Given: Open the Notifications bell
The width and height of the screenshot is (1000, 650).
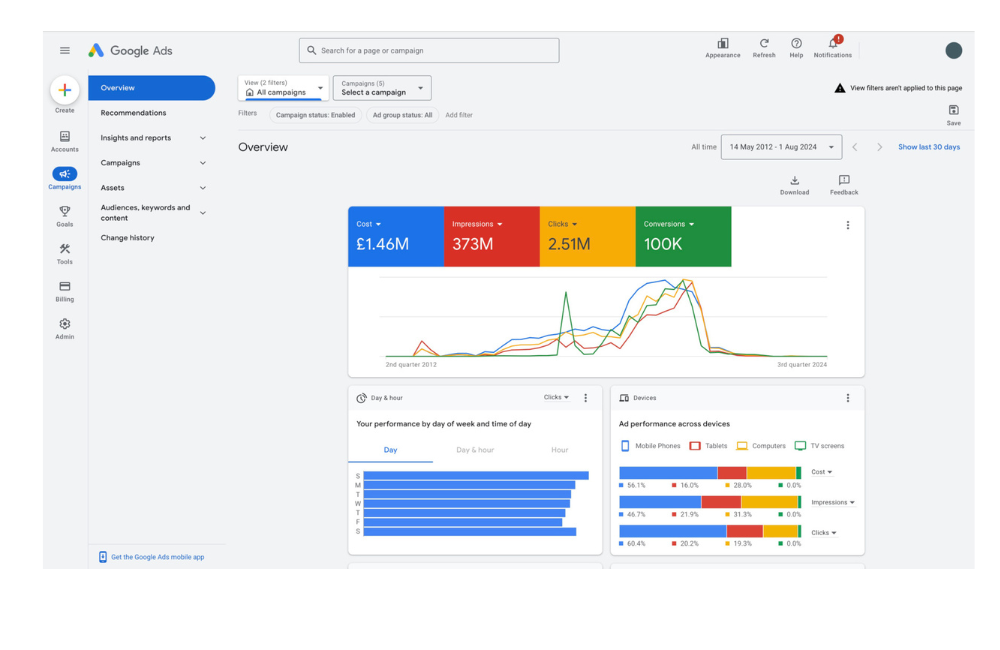Looking at the screenshot, I should 832,46.
